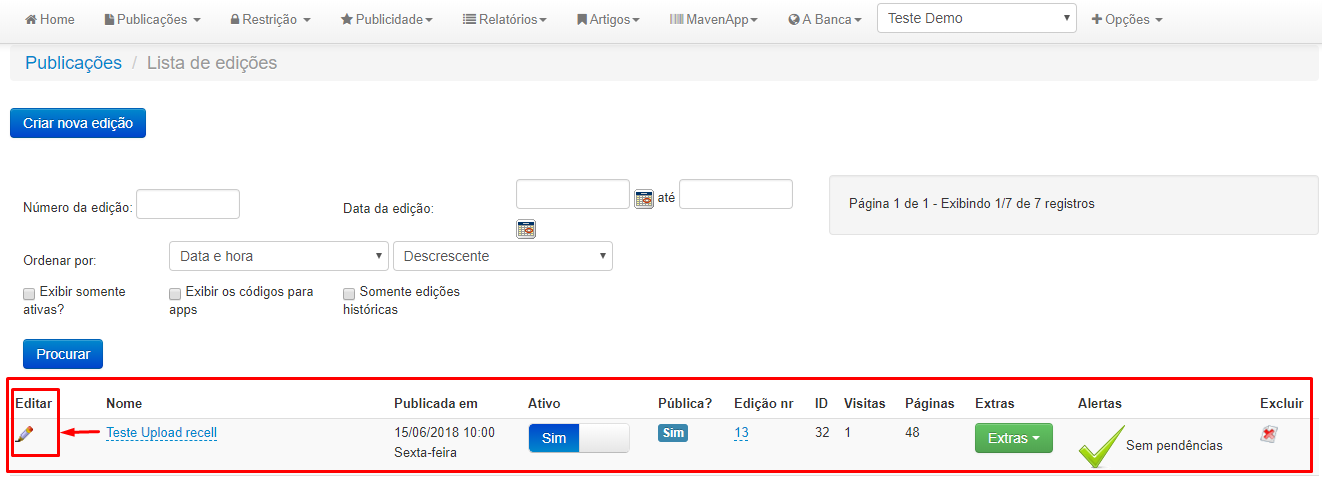The height and width of the screenshot is (477, 1322).
Task: Focus the end date field after até
Action: pyautogui.click(x=736, y=194)
